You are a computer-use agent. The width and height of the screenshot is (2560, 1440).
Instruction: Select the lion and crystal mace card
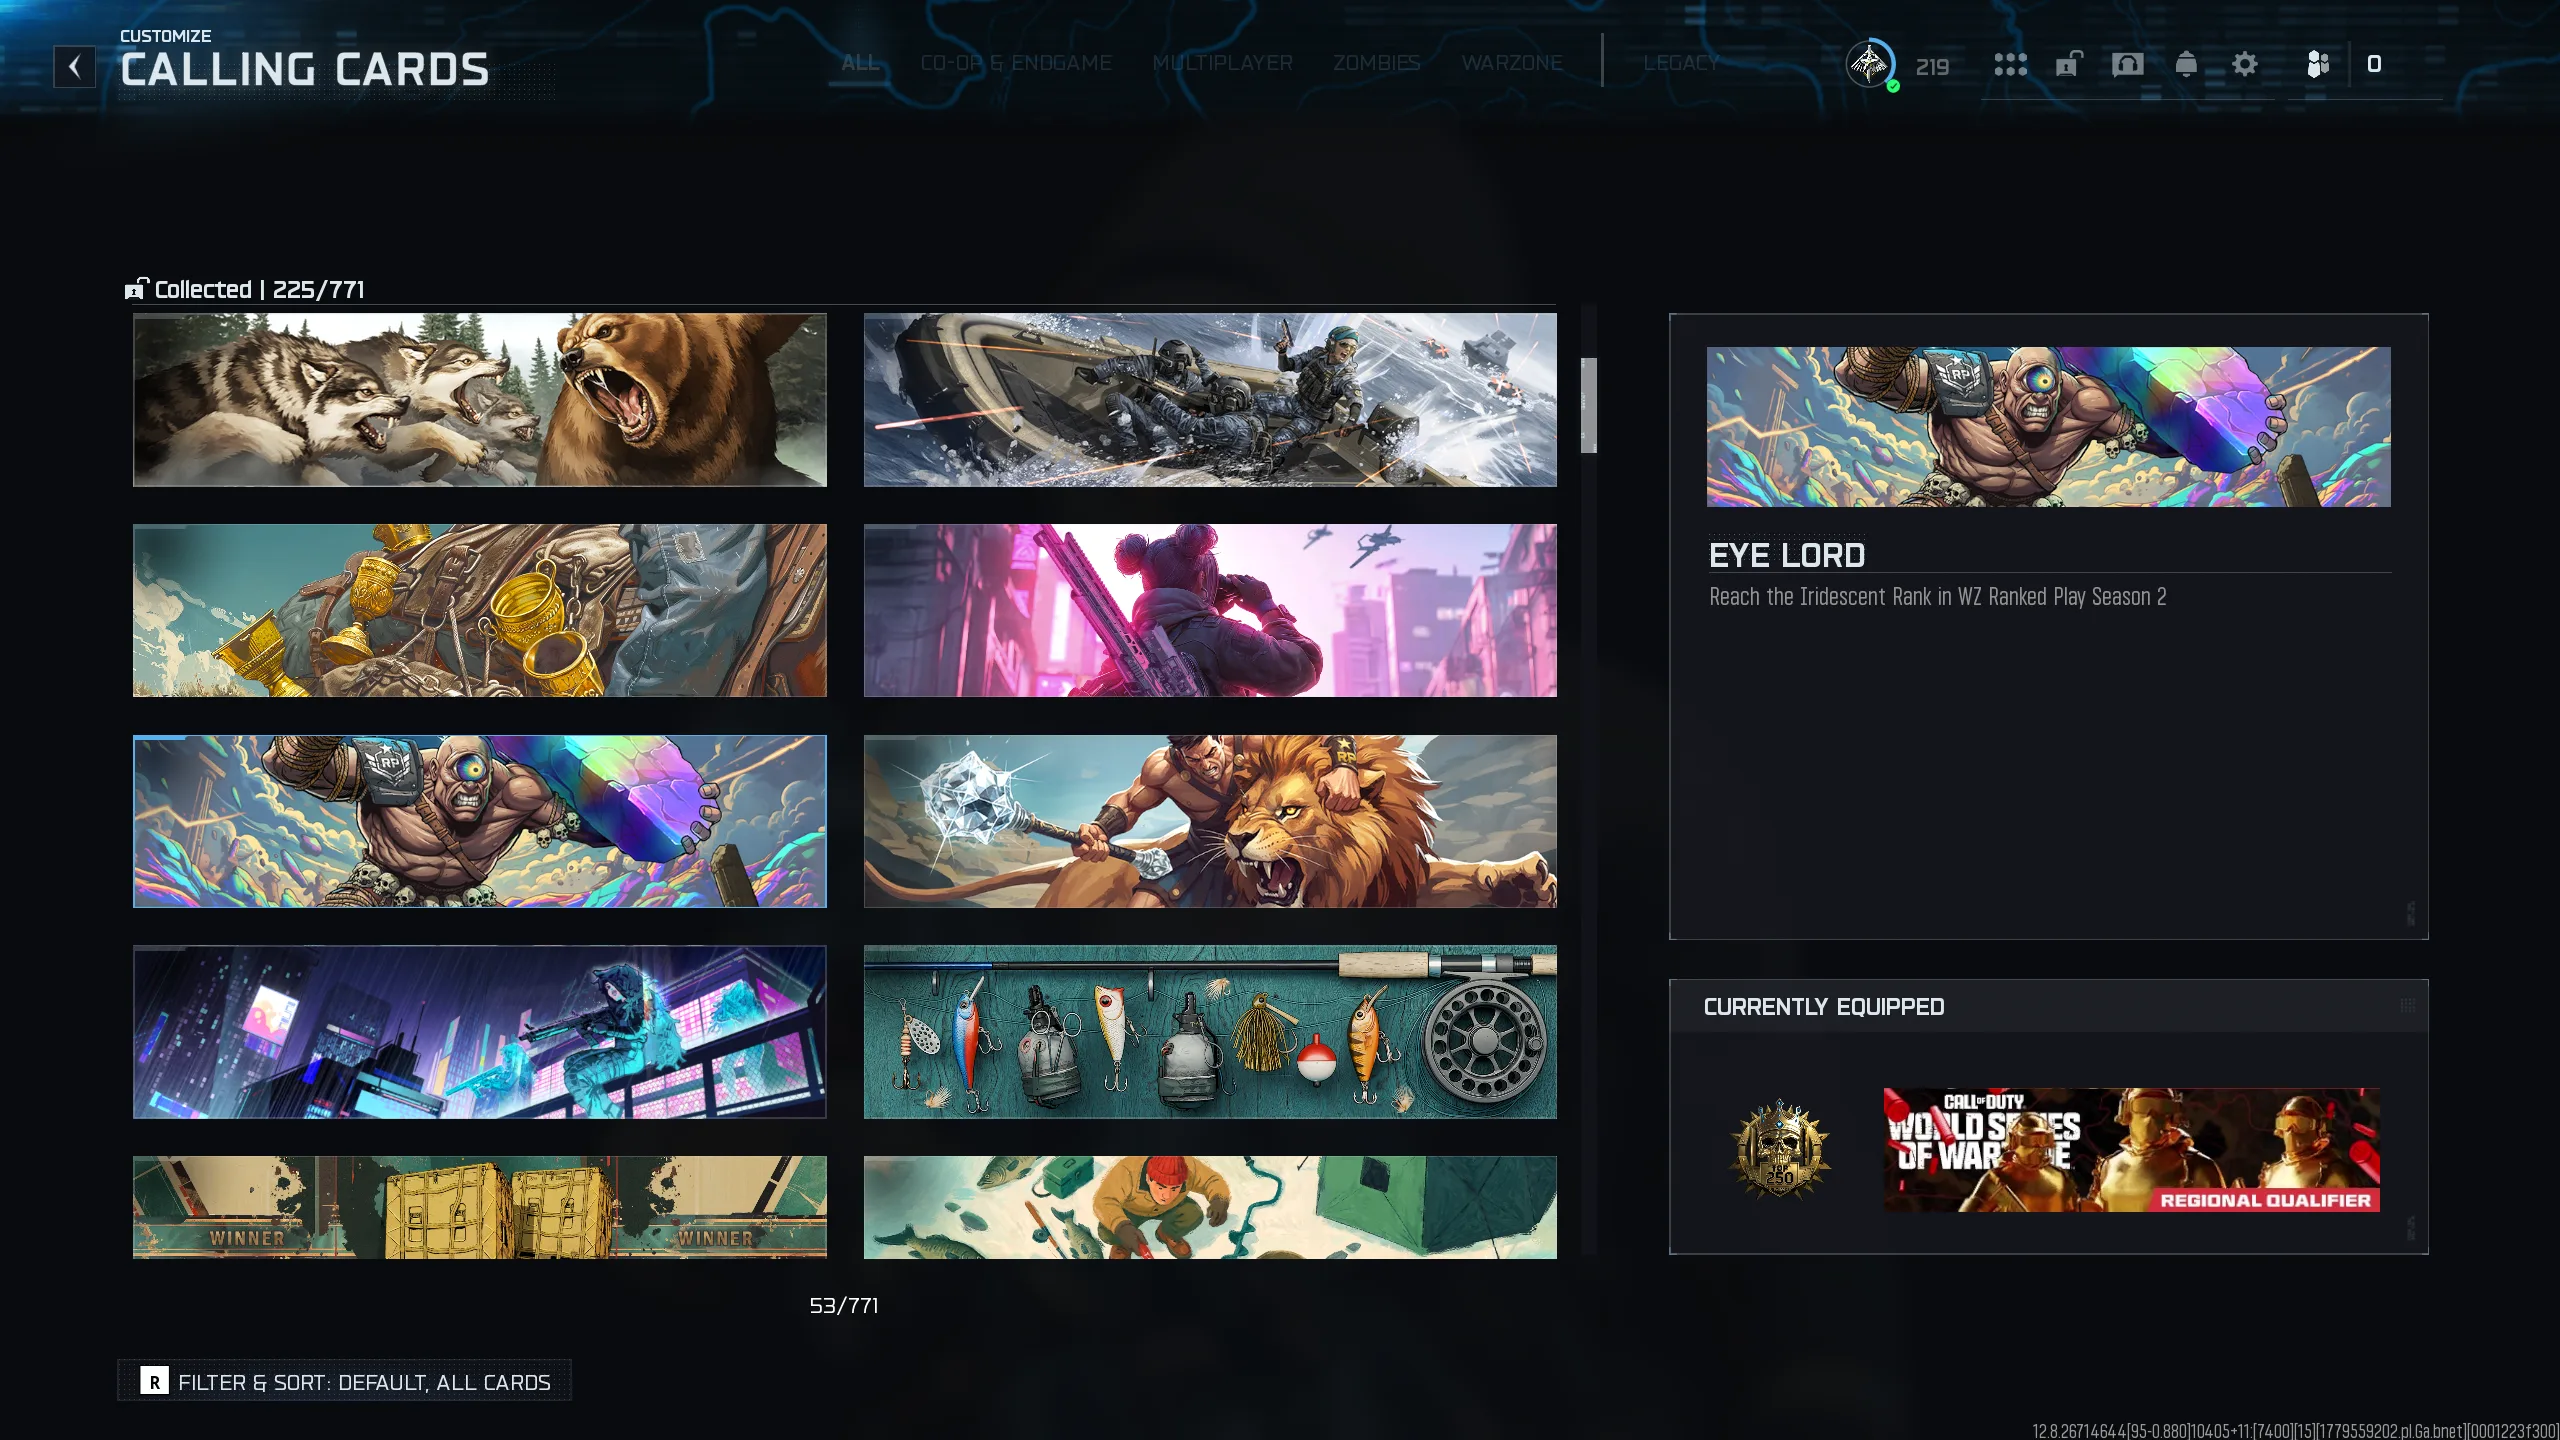tap(1210, 822)
